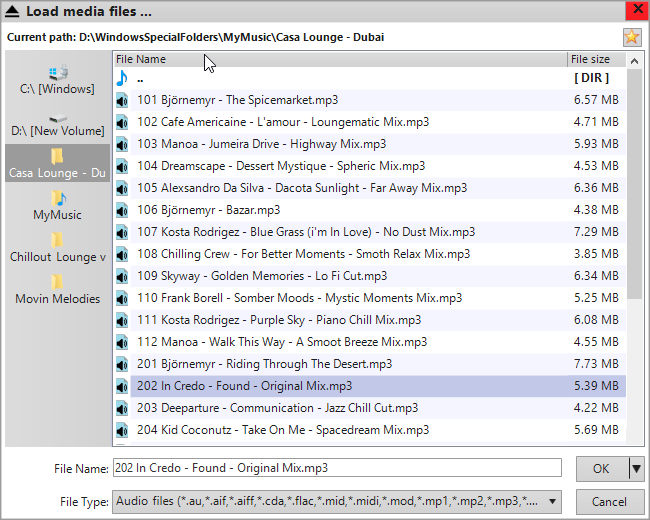Click speaker icon of 108 Chilling Crew track
The width and height of the screenshot is (650, 520).
(x=122, y=254)
